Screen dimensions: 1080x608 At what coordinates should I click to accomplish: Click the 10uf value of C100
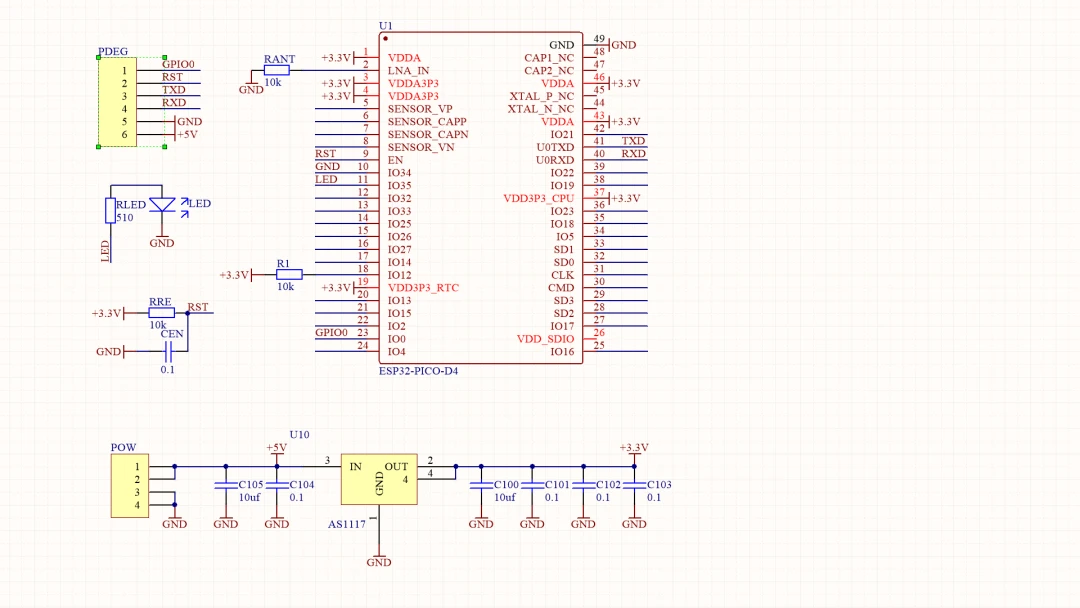pos(504,497)
